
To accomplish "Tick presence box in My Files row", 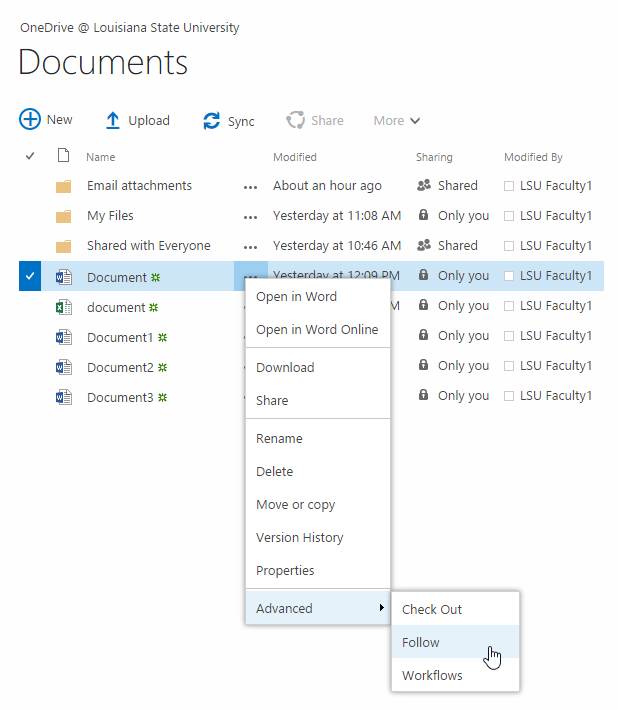I will (509, 216).
